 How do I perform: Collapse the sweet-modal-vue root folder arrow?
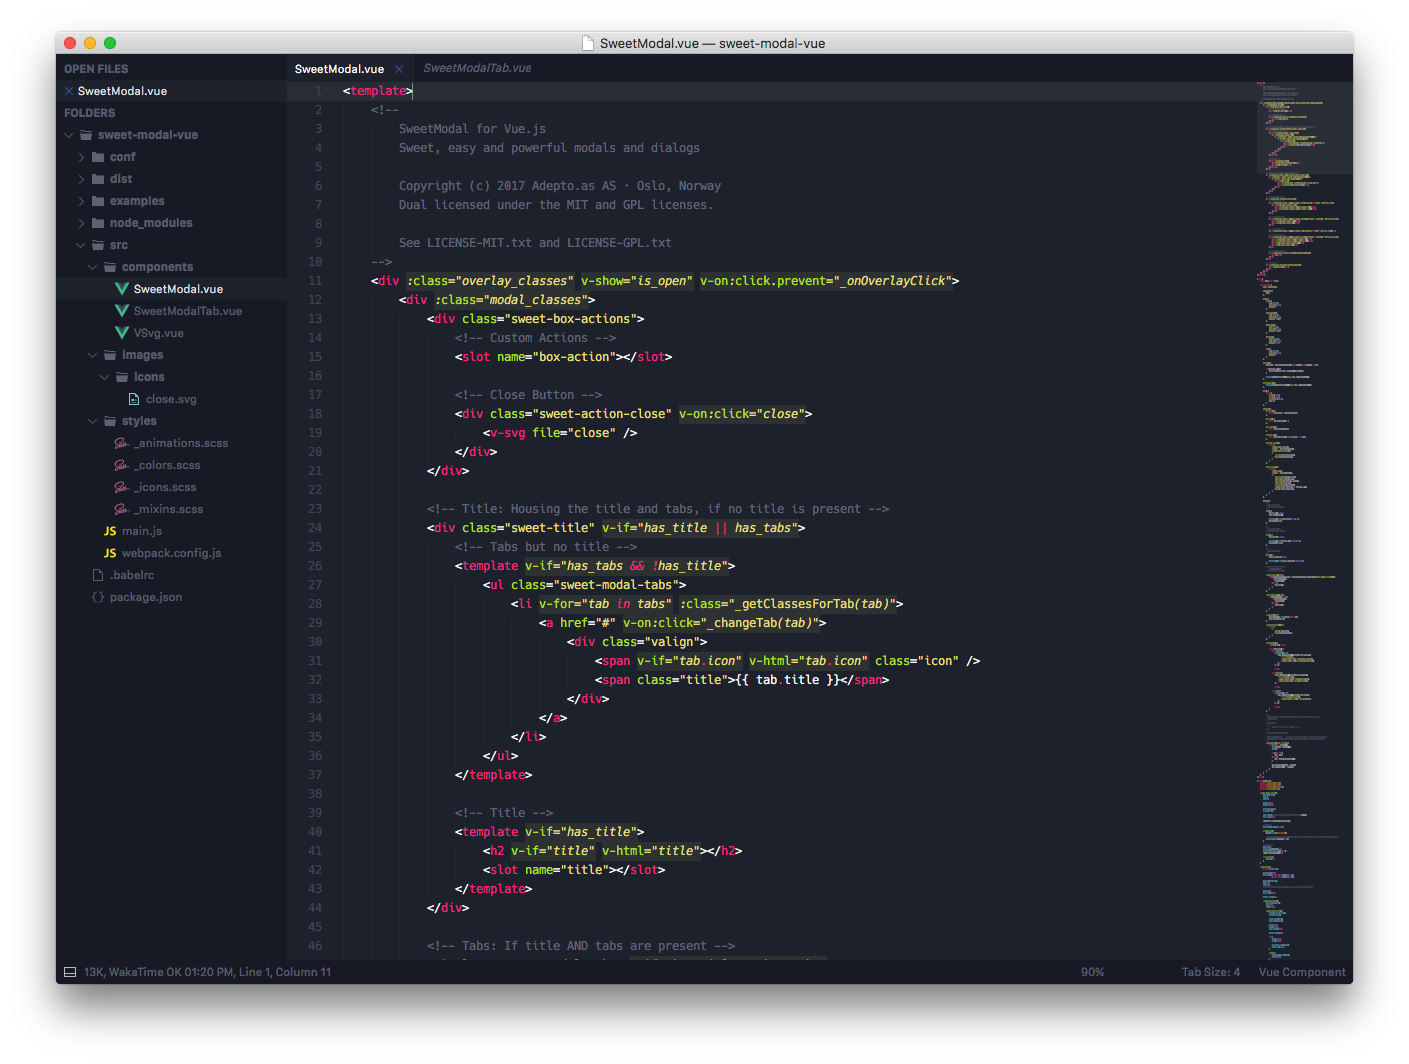pos(69,135)
